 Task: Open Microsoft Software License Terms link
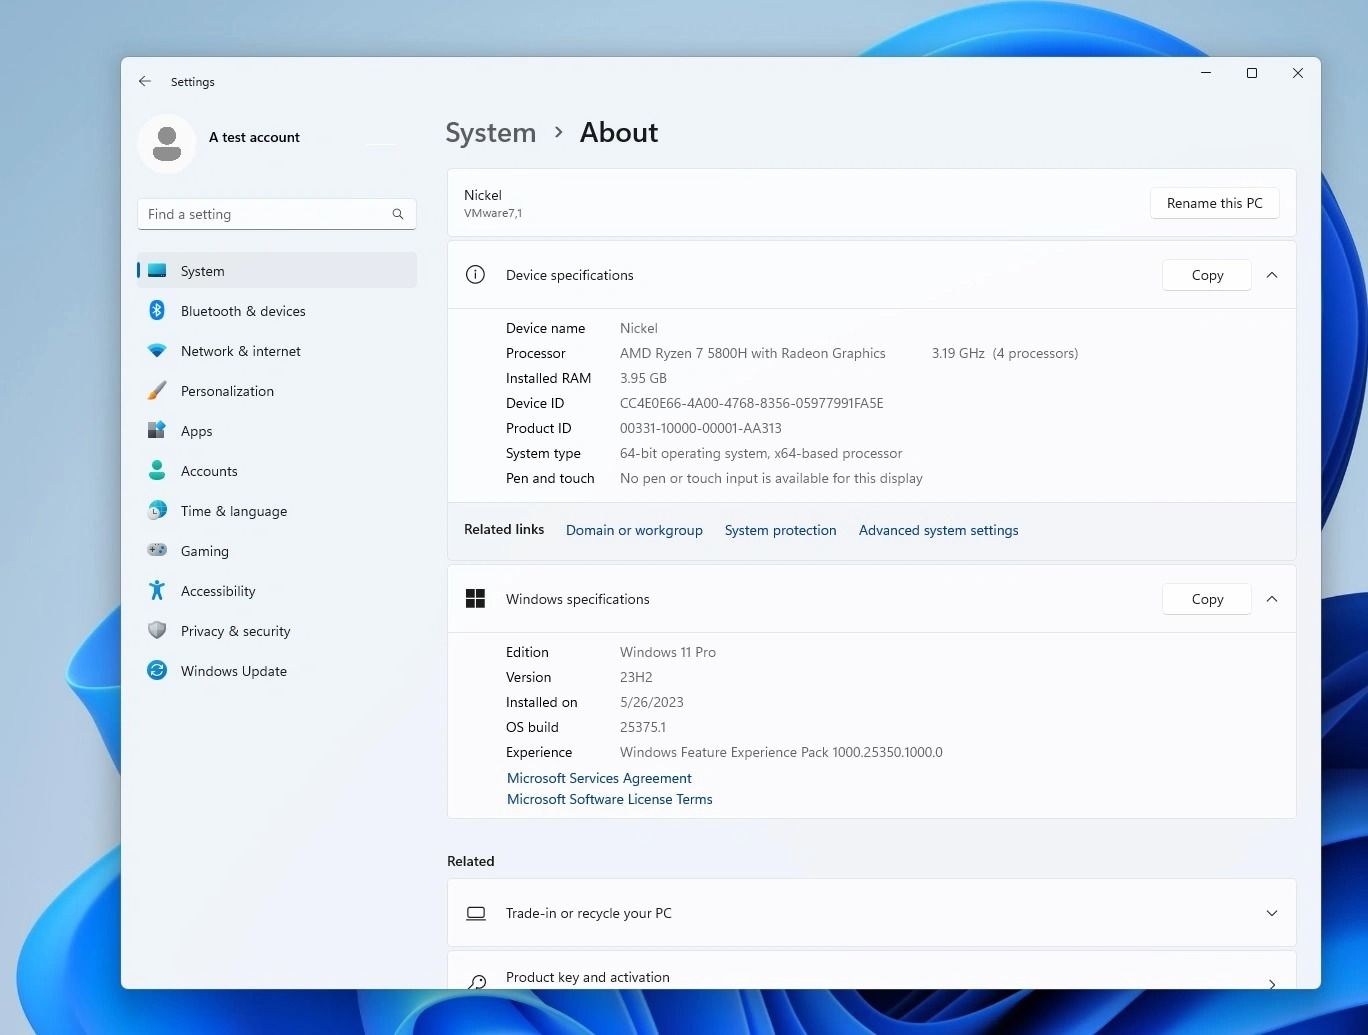tap(609, 799)
